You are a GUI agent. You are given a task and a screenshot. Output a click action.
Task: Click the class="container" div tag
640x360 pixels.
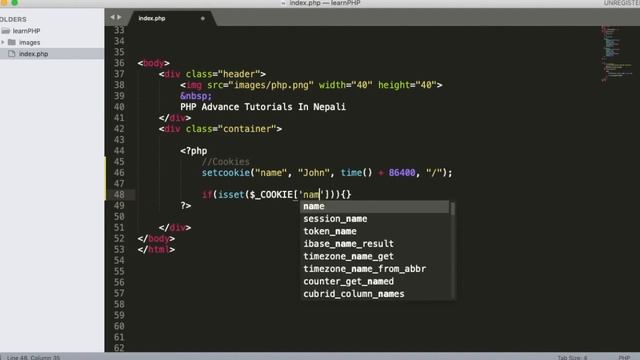(220, 129)
